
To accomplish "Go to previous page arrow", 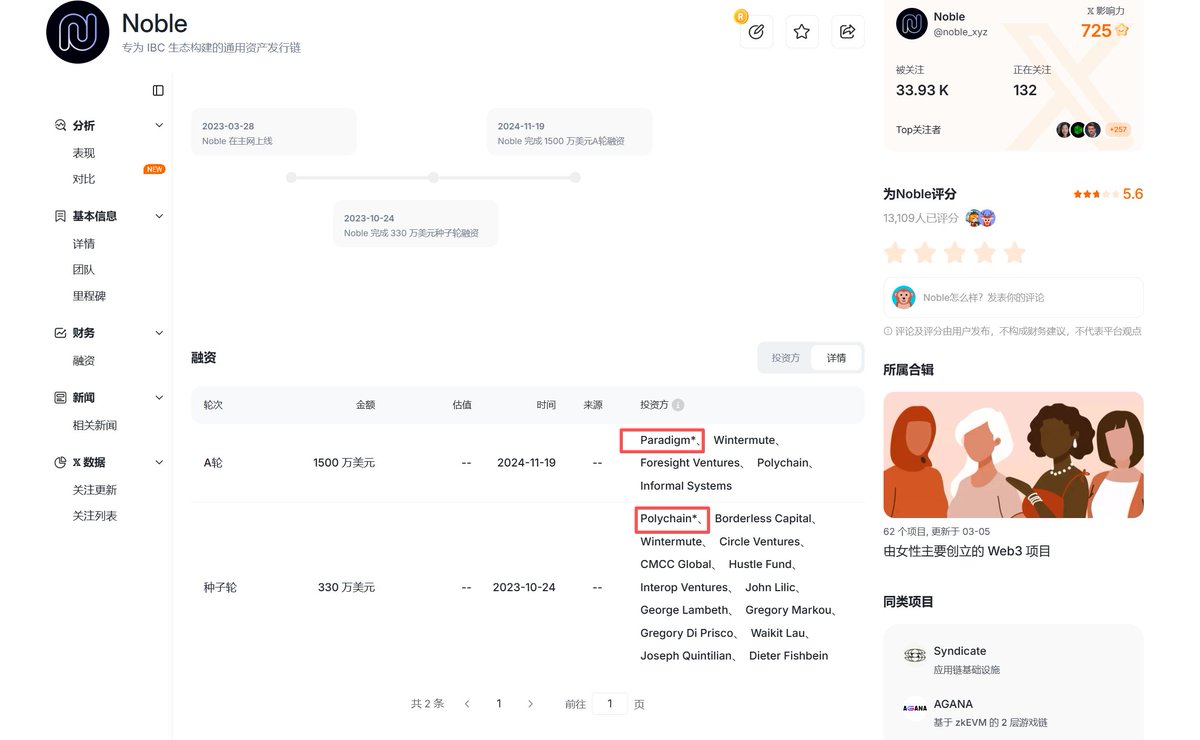I will (467, 704).
